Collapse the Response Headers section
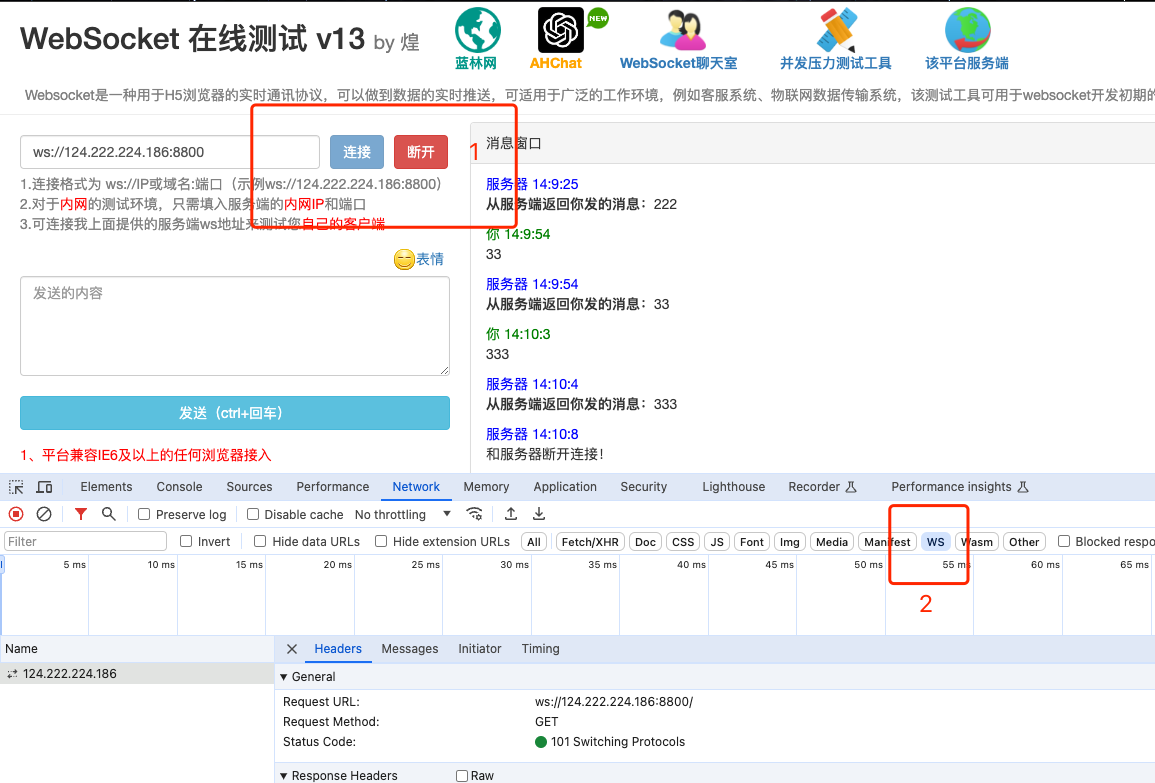The image size is (1155, 783). [x=287, y=774]
